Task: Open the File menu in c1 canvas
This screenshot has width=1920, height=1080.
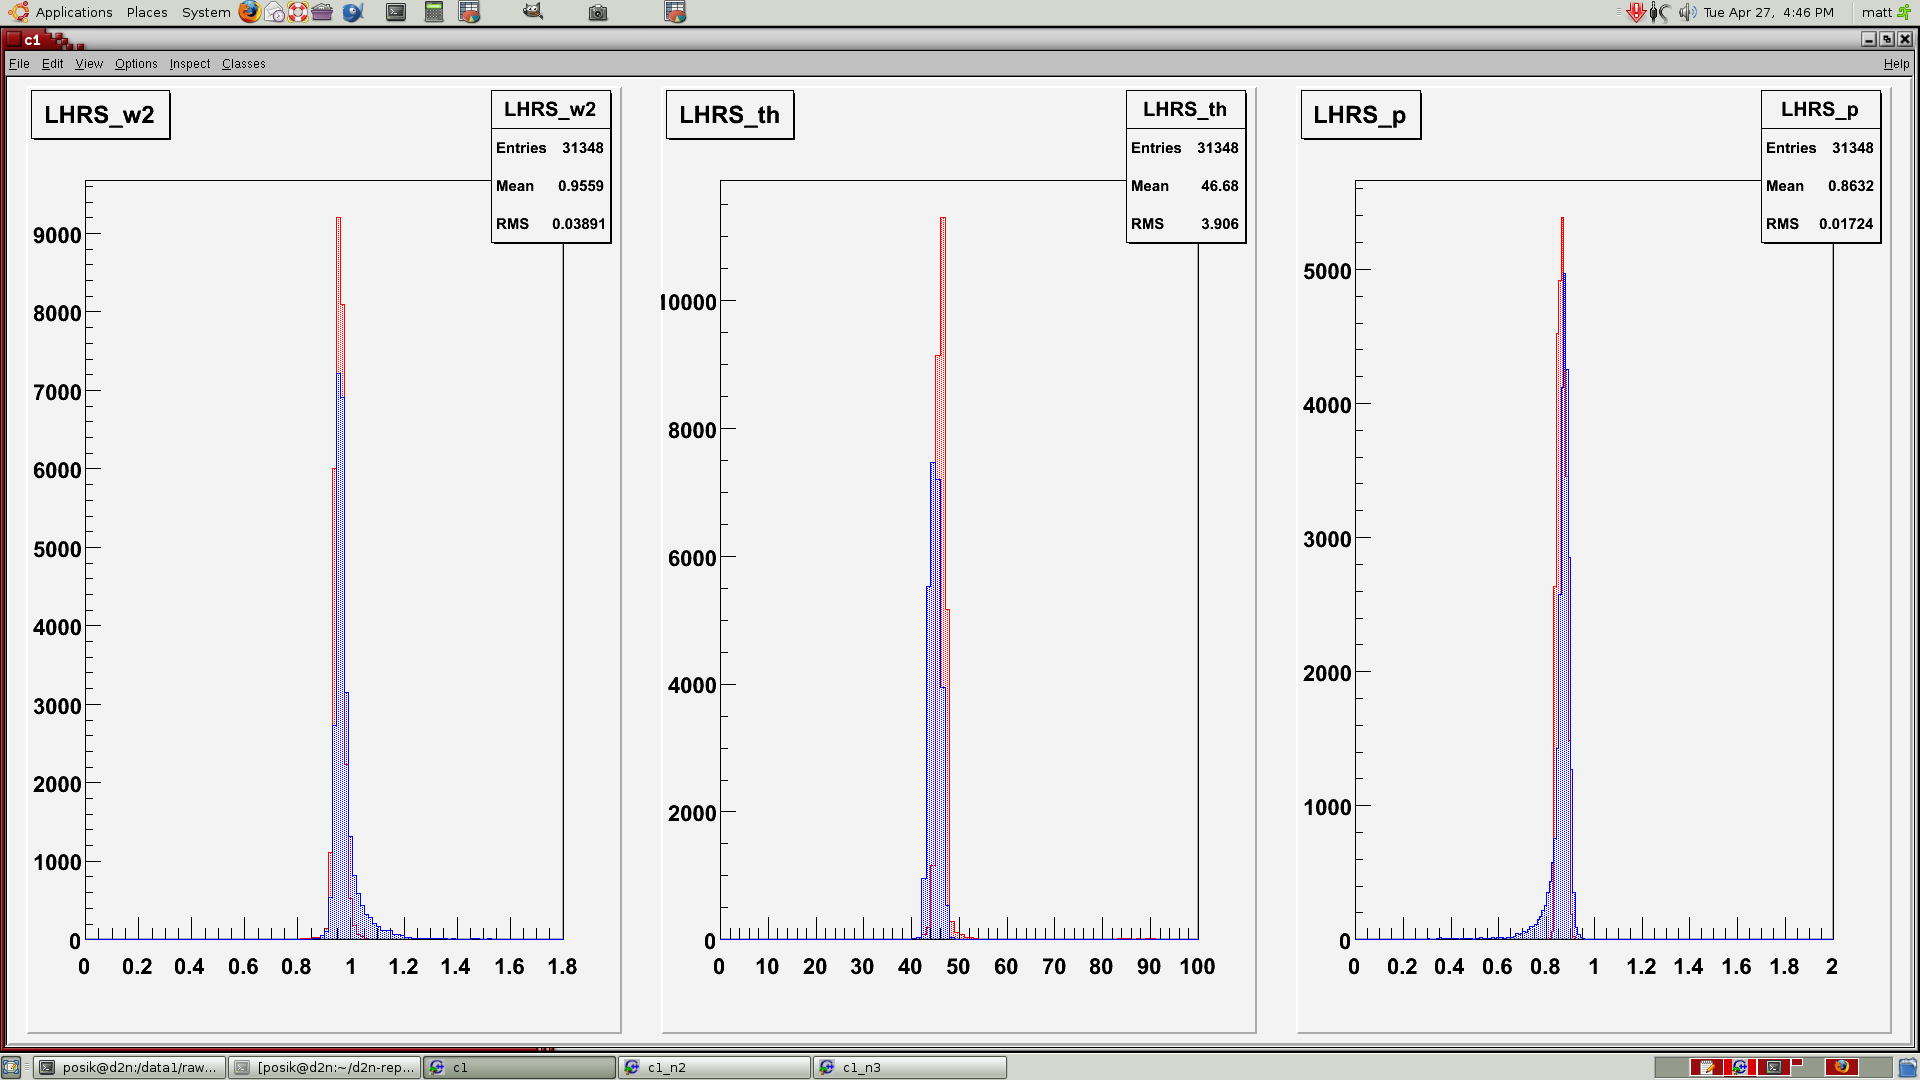Action: click(x=19, y=64)
